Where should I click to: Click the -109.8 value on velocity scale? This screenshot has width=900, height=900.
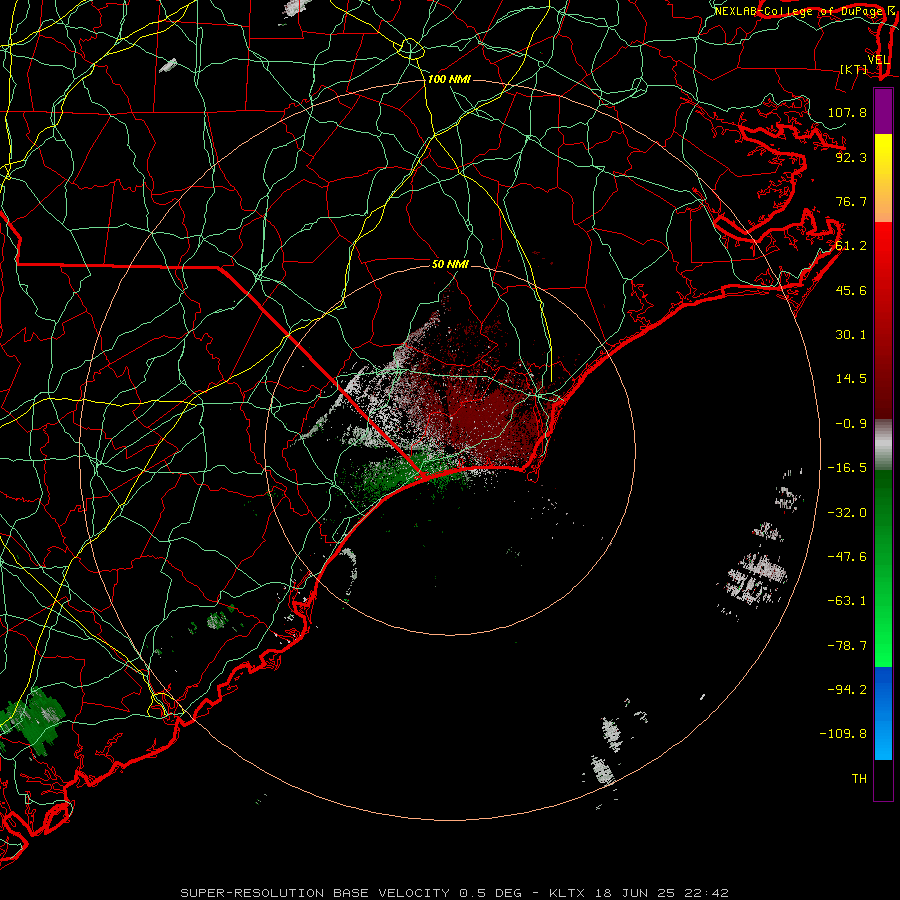coord(843,734)
